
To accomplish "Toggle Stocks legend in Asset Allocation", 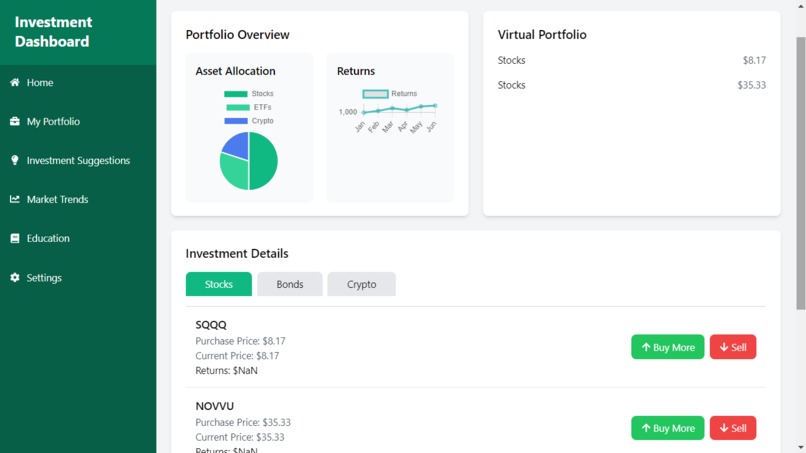I will tap(249, 94).
